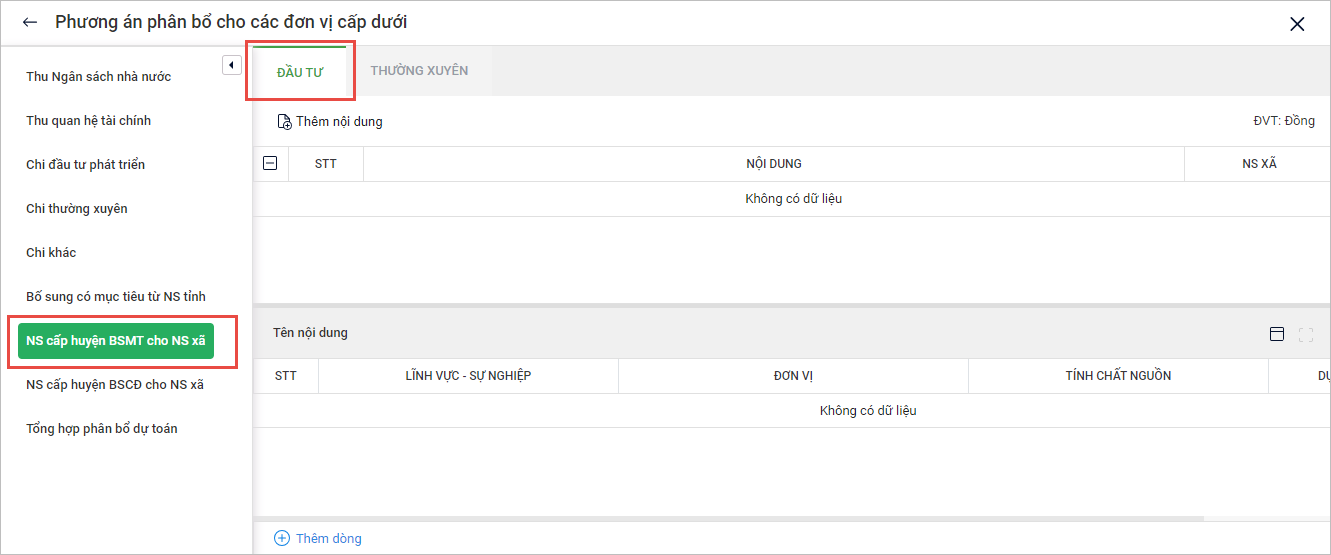Select NS cấp huyện BSMT cho NS xã
Screen dimensions: 1331x555
tap(116, 341)
